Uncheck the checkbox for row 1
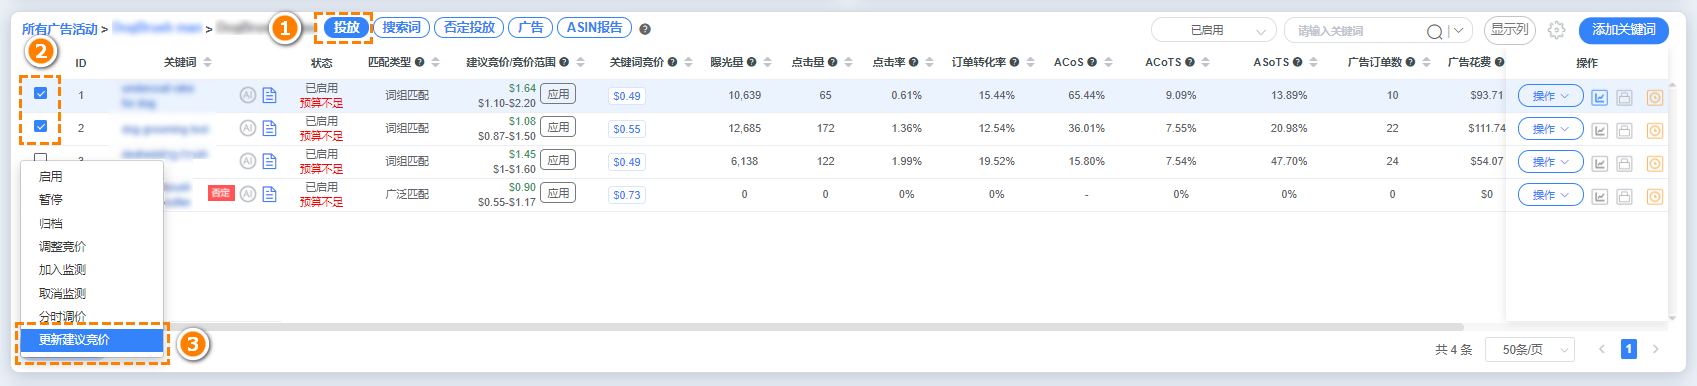 [41, 93]
